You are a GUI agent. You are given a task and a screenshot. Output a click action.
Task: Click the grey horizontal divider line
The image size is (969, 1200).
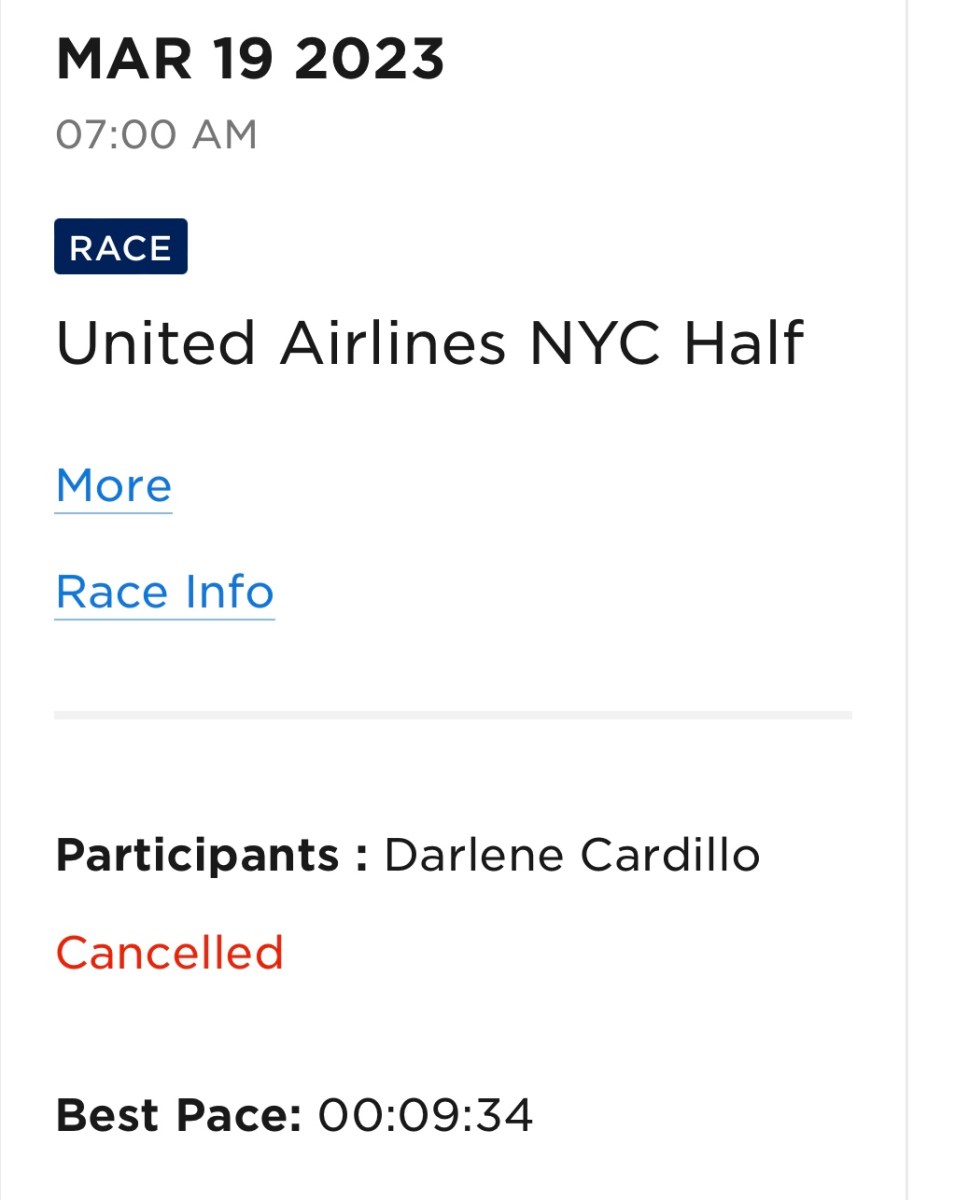point(452,715)
